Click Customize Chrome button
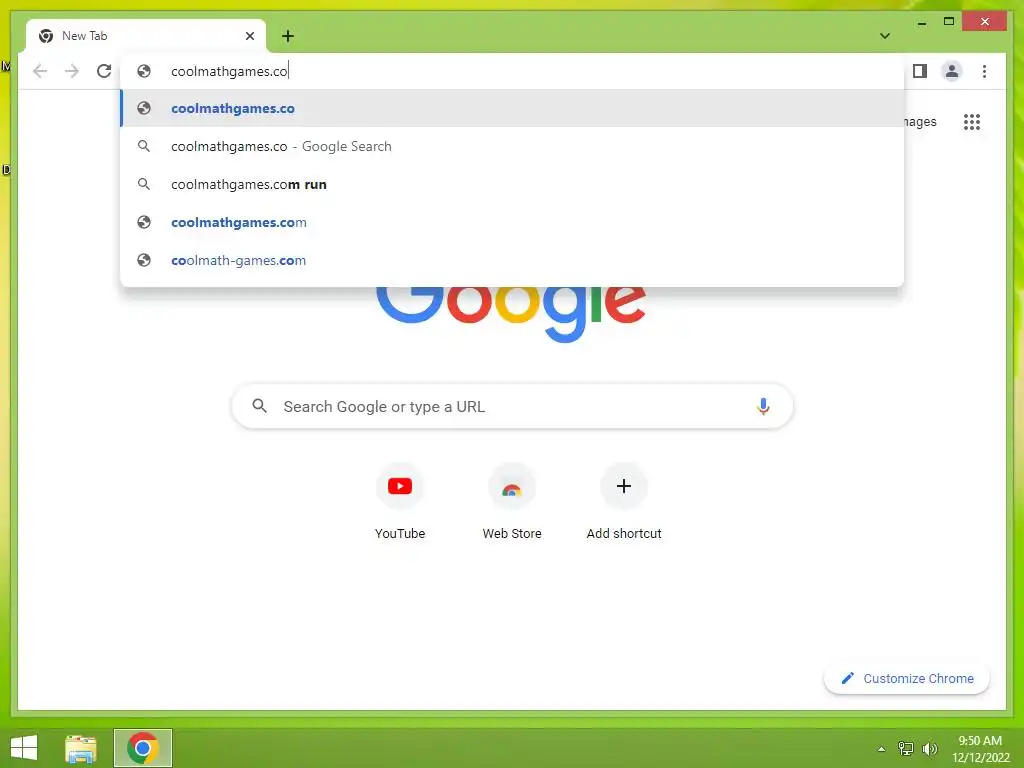The width and height of the screenshot is (1024, 768). 906,679
